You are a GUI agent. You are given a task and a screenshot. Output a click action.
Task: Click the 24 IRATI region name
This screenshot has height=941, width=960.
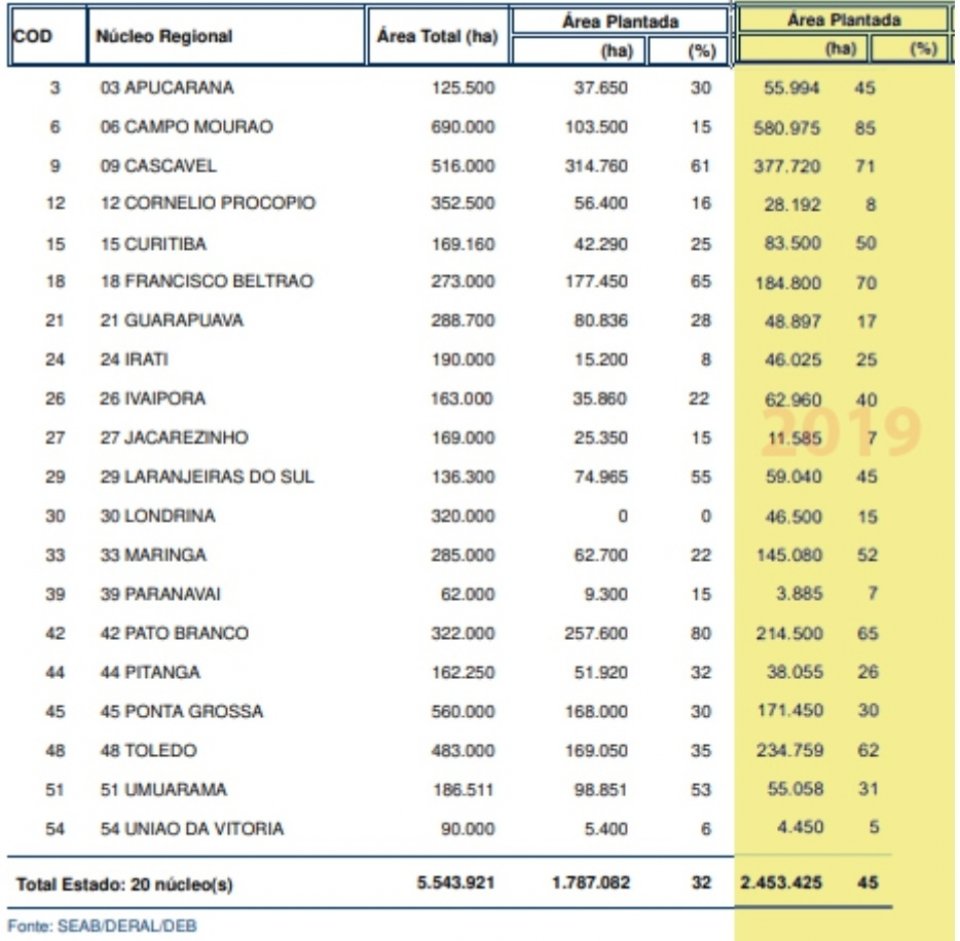[x=134, y=359]
